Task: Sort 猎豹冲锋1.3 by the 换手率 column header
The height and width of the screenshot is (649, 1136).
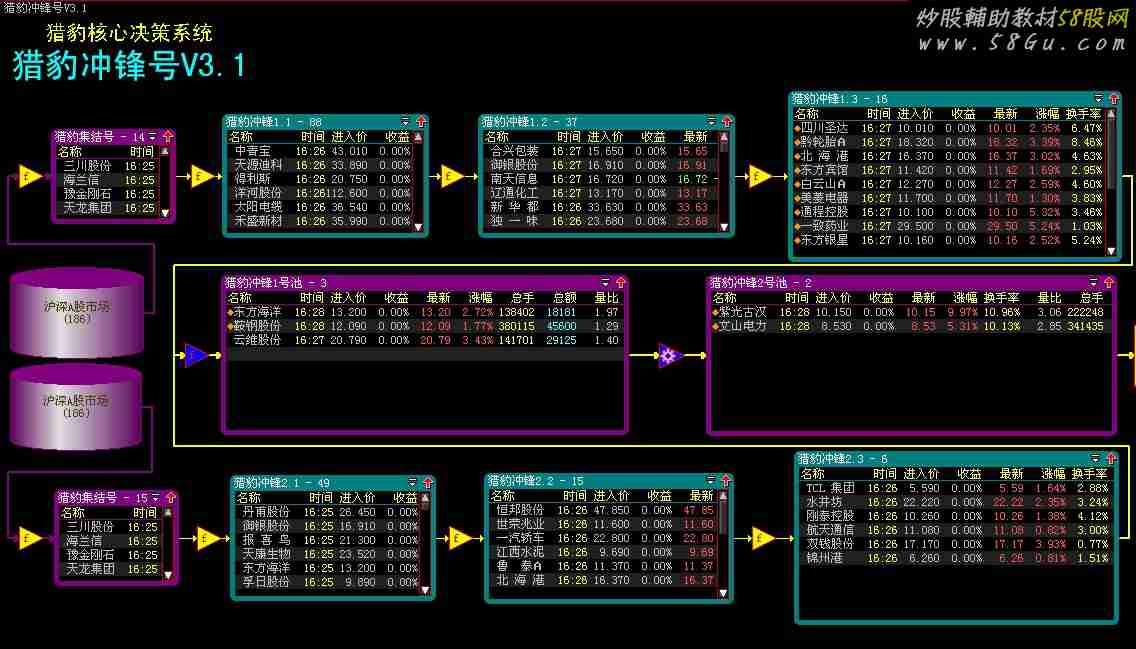Action: [x=1083, y=114]
